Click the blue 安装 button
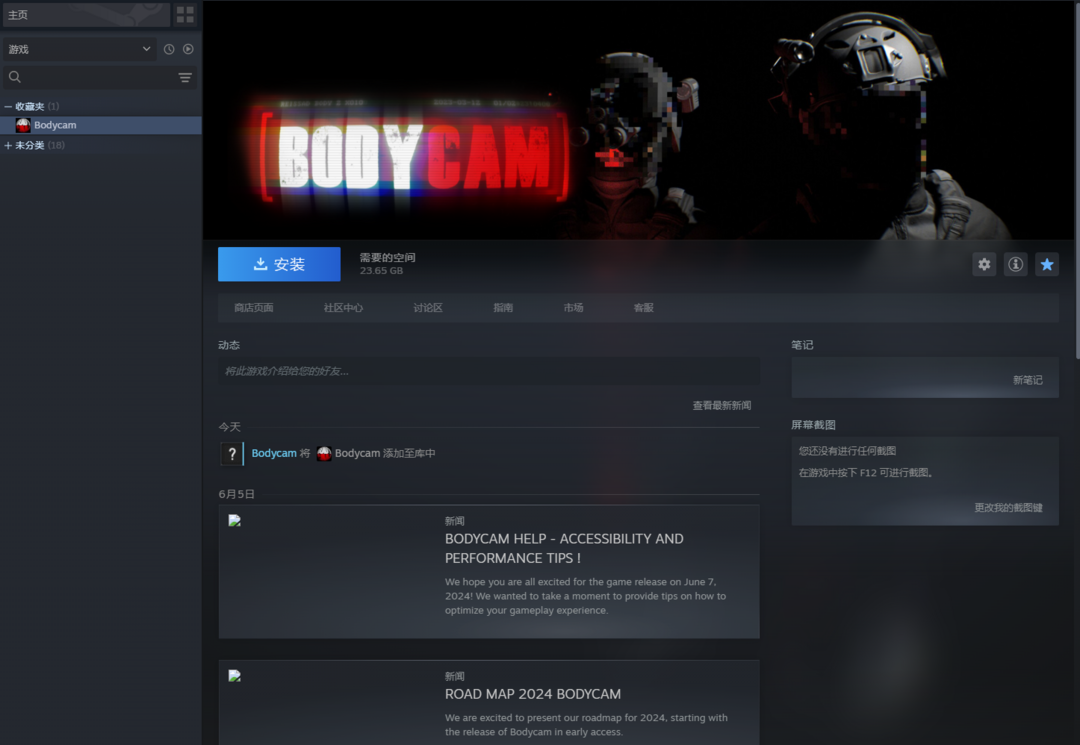 point(279,264)
